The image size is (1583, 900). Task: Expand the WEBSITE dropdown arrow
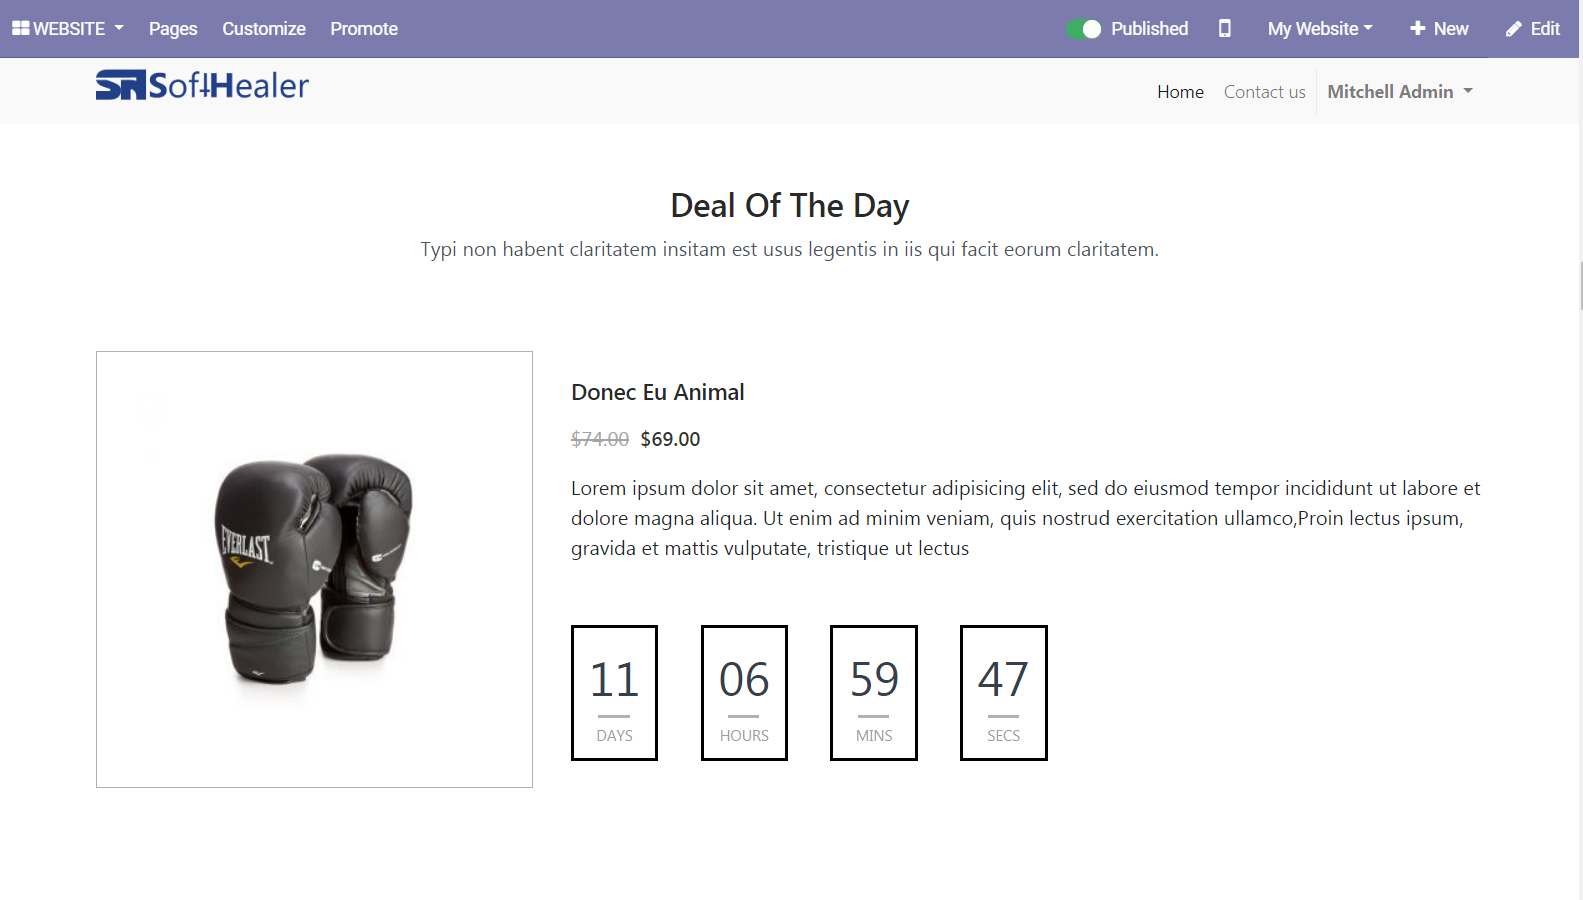click(x=119, y=28)
